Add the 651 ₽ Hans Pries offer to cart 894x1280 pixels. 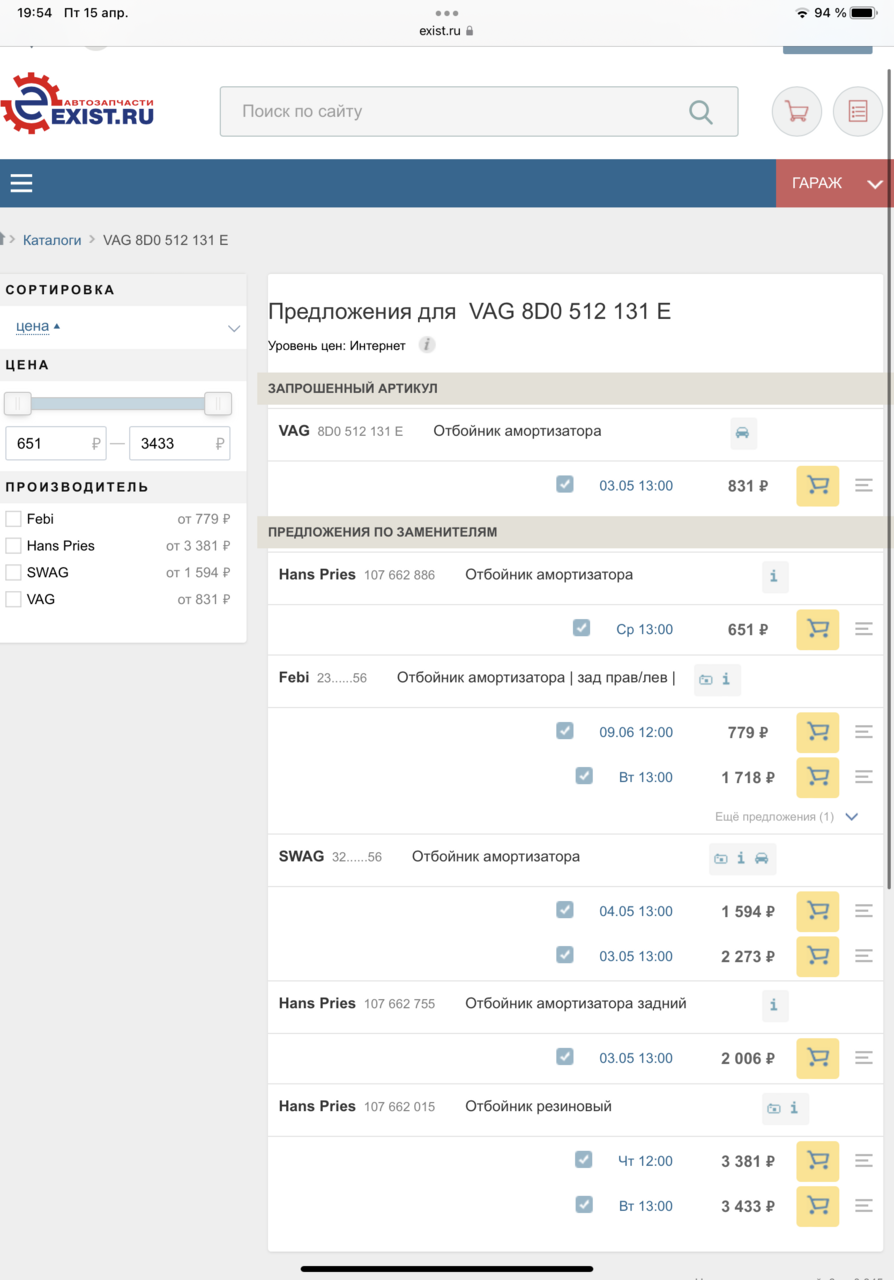pyautogui.click(x=818, y=629)
